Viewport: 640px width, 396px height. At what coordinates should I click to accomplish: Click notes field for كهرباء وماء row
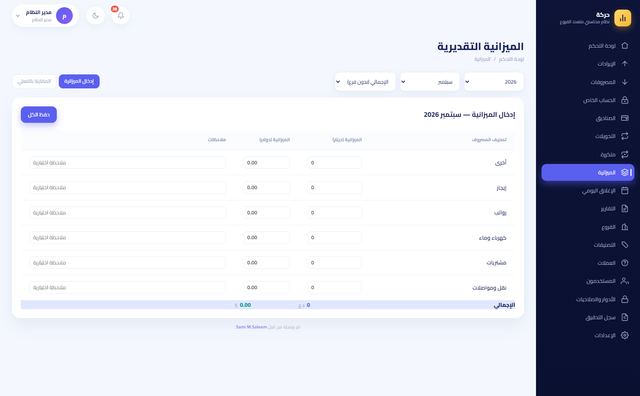tap(127, 238)
